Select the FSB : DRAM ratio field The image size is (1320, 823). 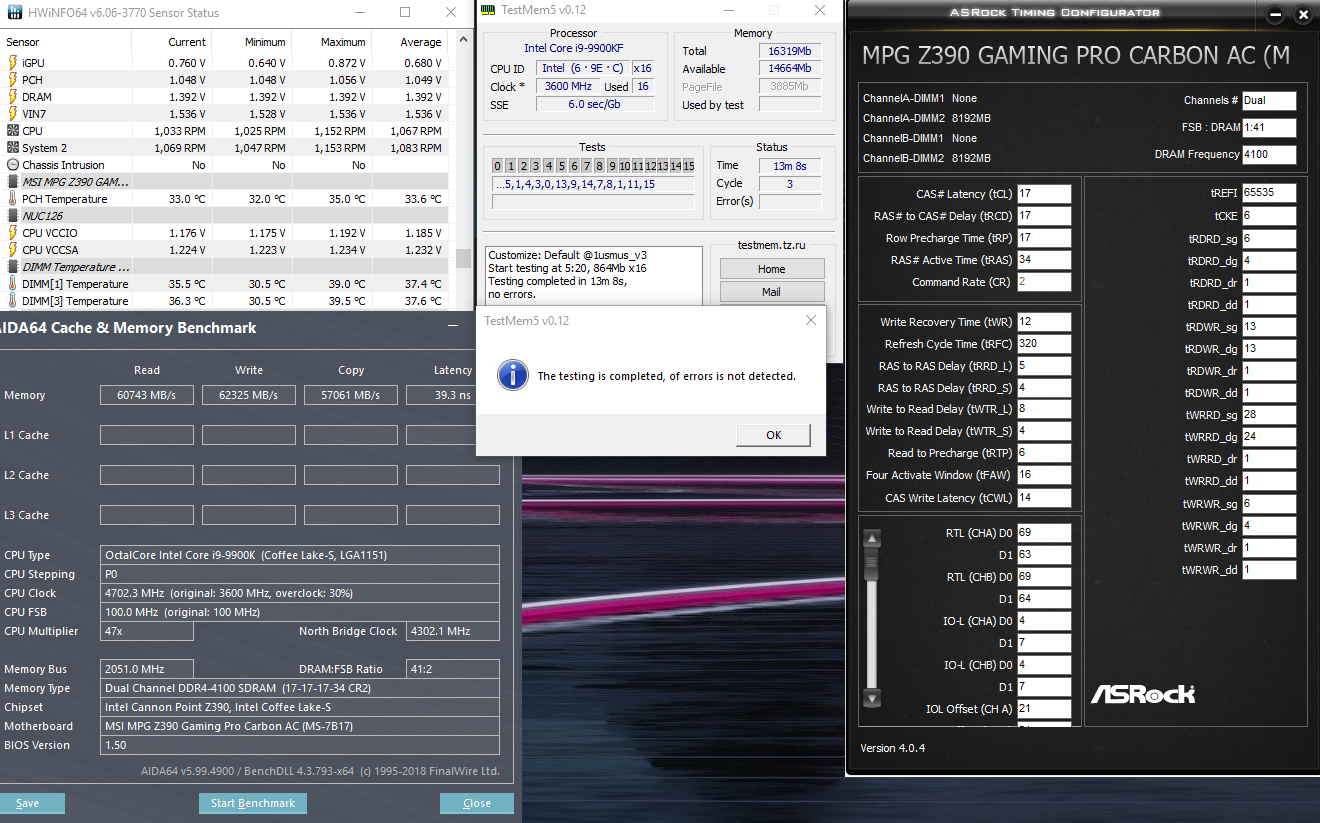tap(1270, 128)
